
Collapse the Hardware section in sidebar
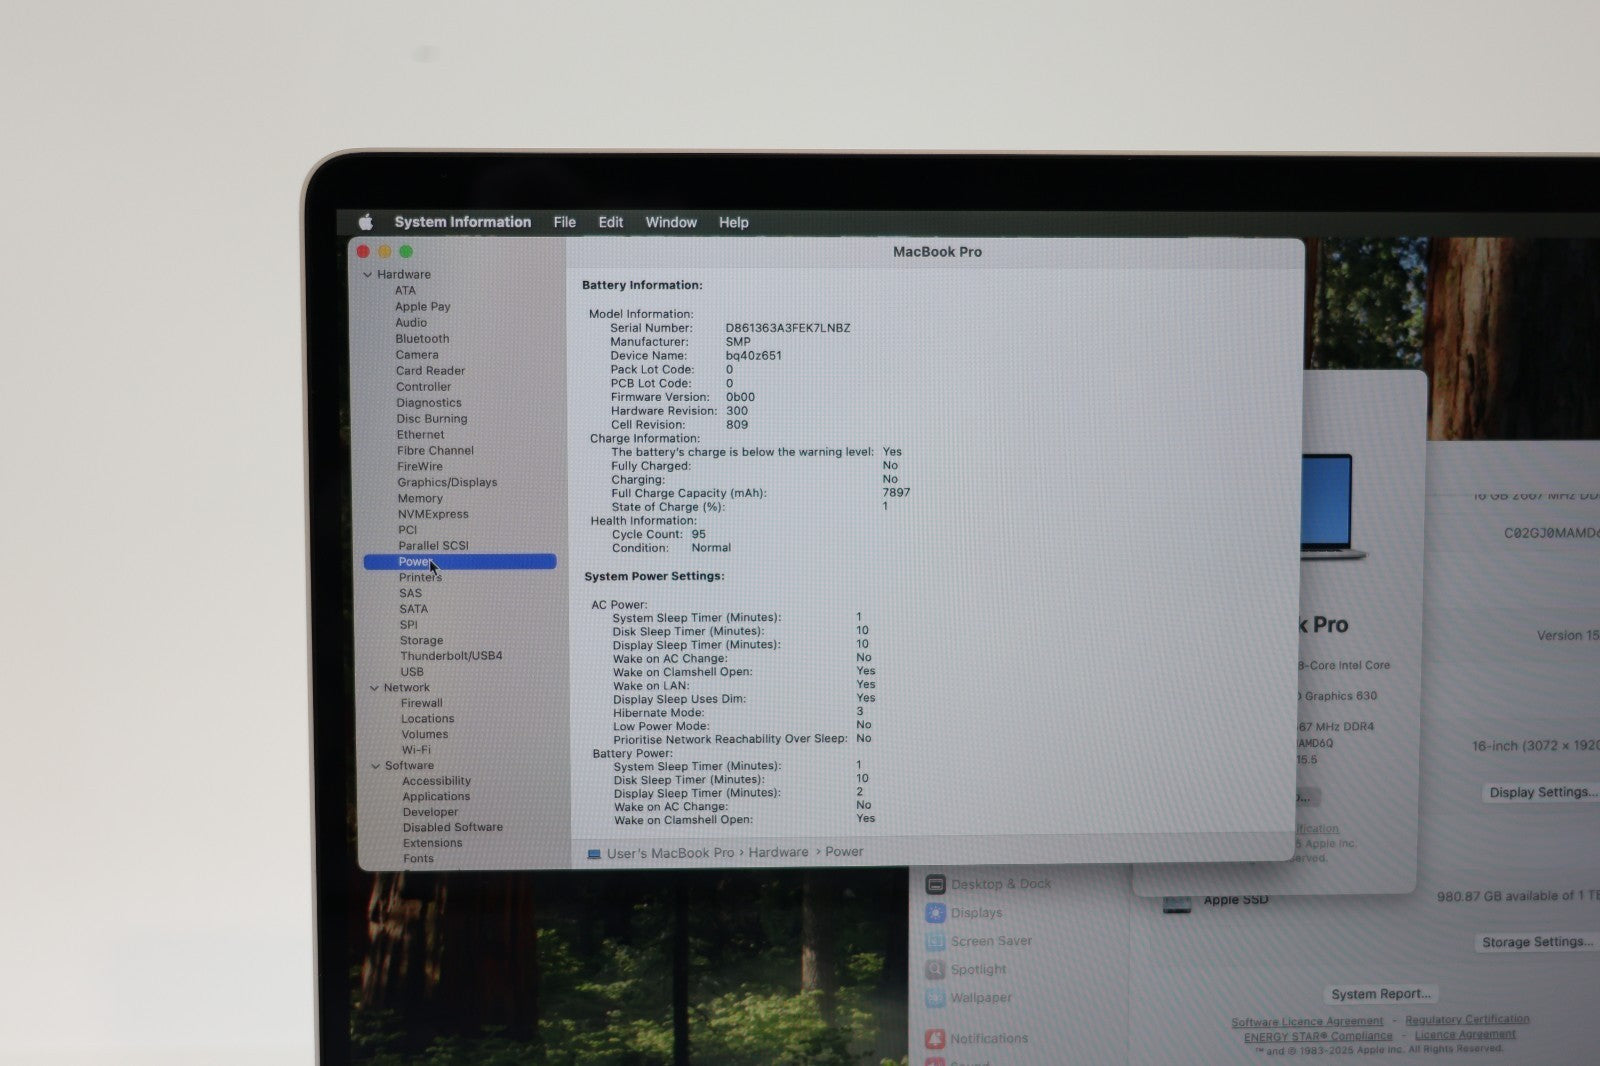pos(367,275)
